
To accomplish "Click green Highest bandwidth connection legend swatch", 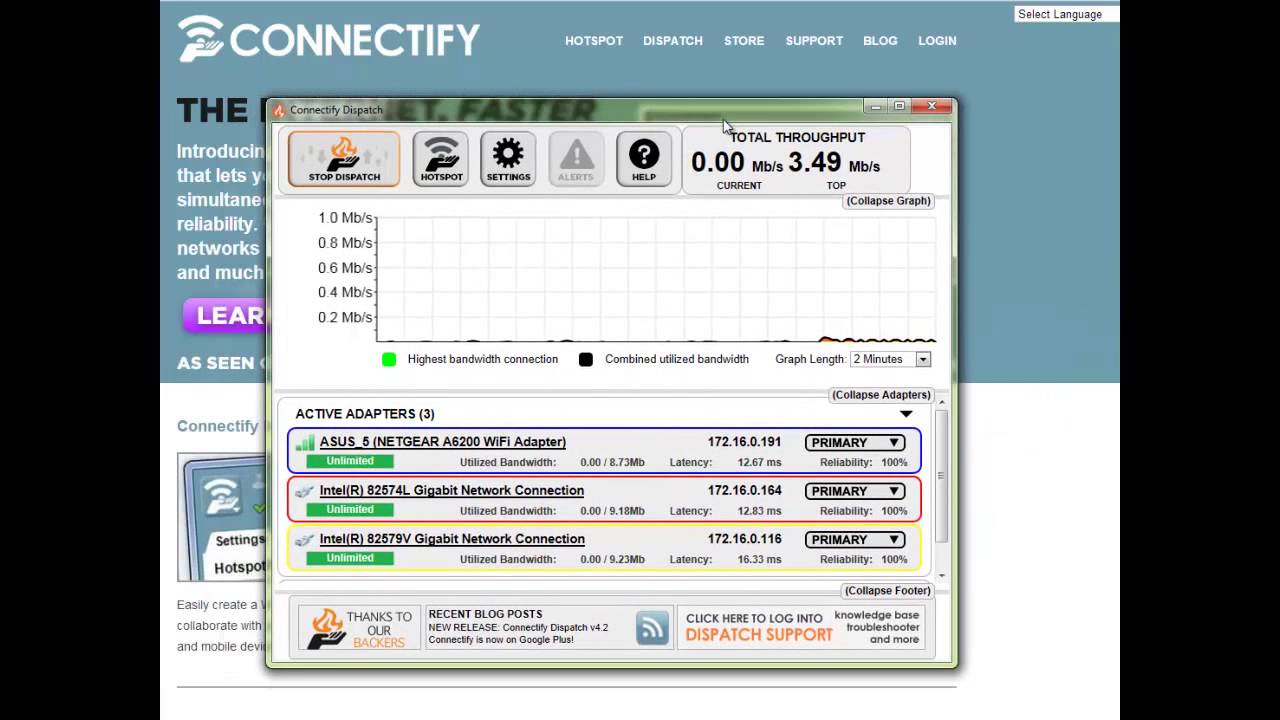I will [389, 359].
